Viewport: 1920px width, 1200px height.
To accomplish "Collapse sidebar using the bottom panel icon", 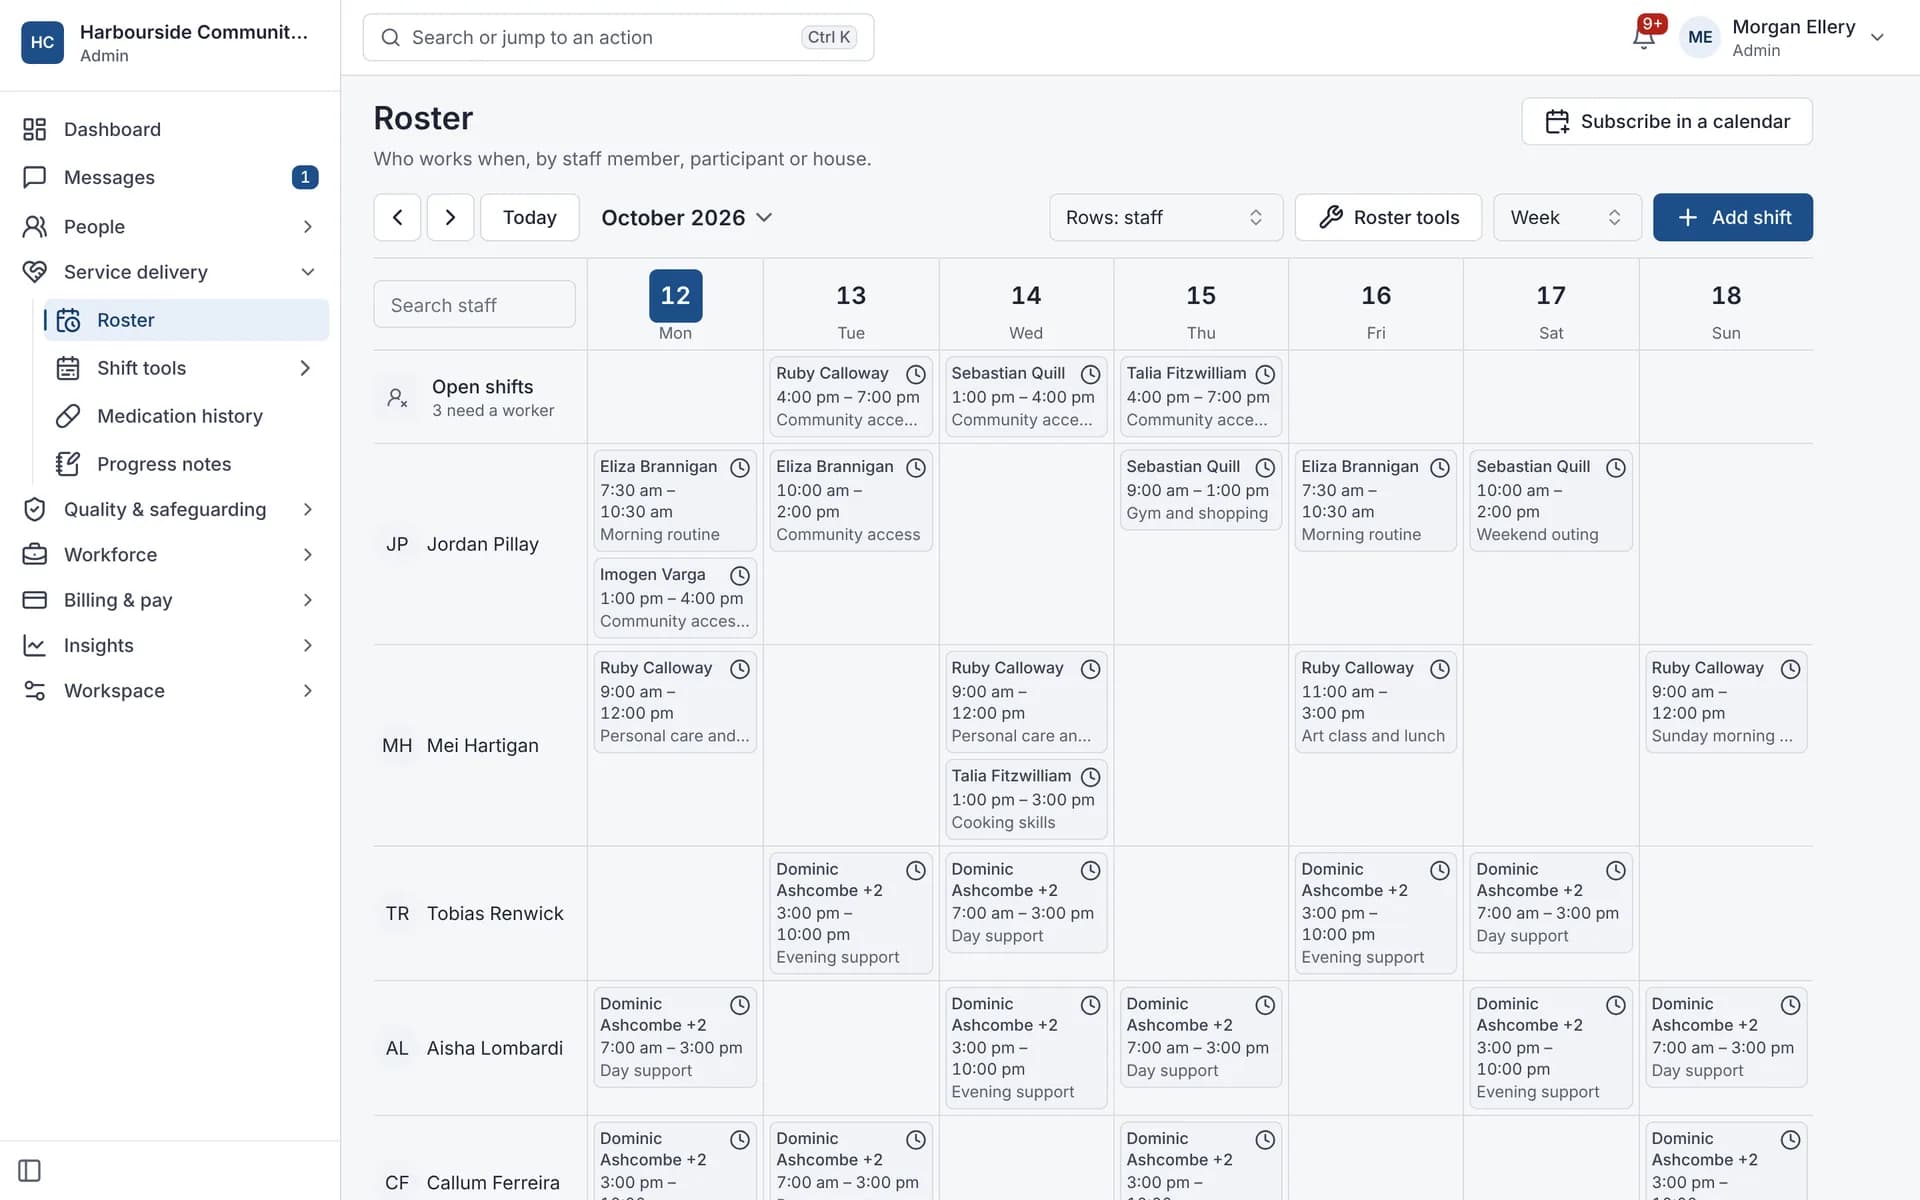I will click(30, 1170).
